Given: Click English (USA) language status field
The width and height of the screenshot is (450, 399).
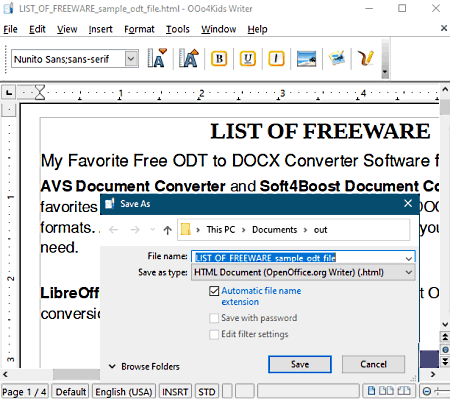Looking at the screenshot, I should [124, 392].
